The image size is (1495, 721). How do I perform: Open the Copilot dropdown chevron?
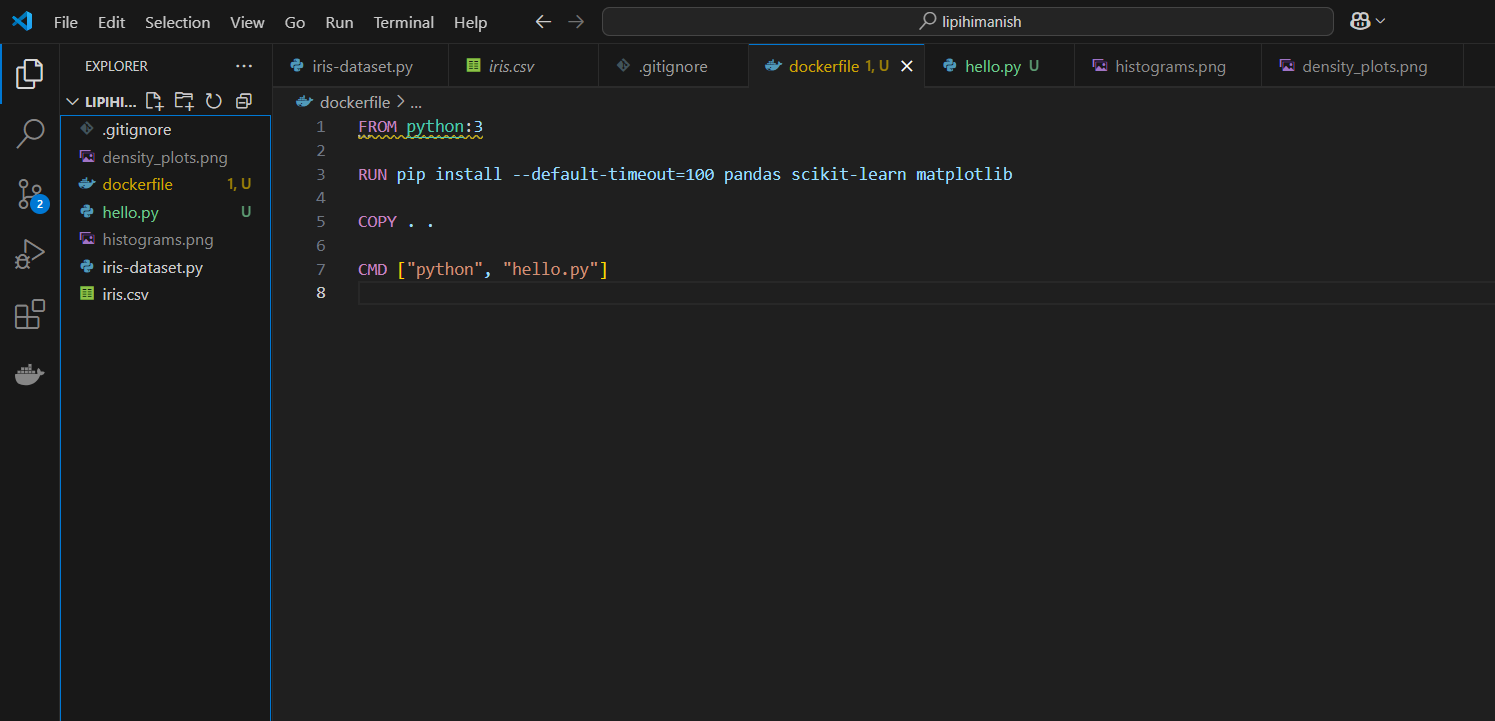[x=1381, y=21]
